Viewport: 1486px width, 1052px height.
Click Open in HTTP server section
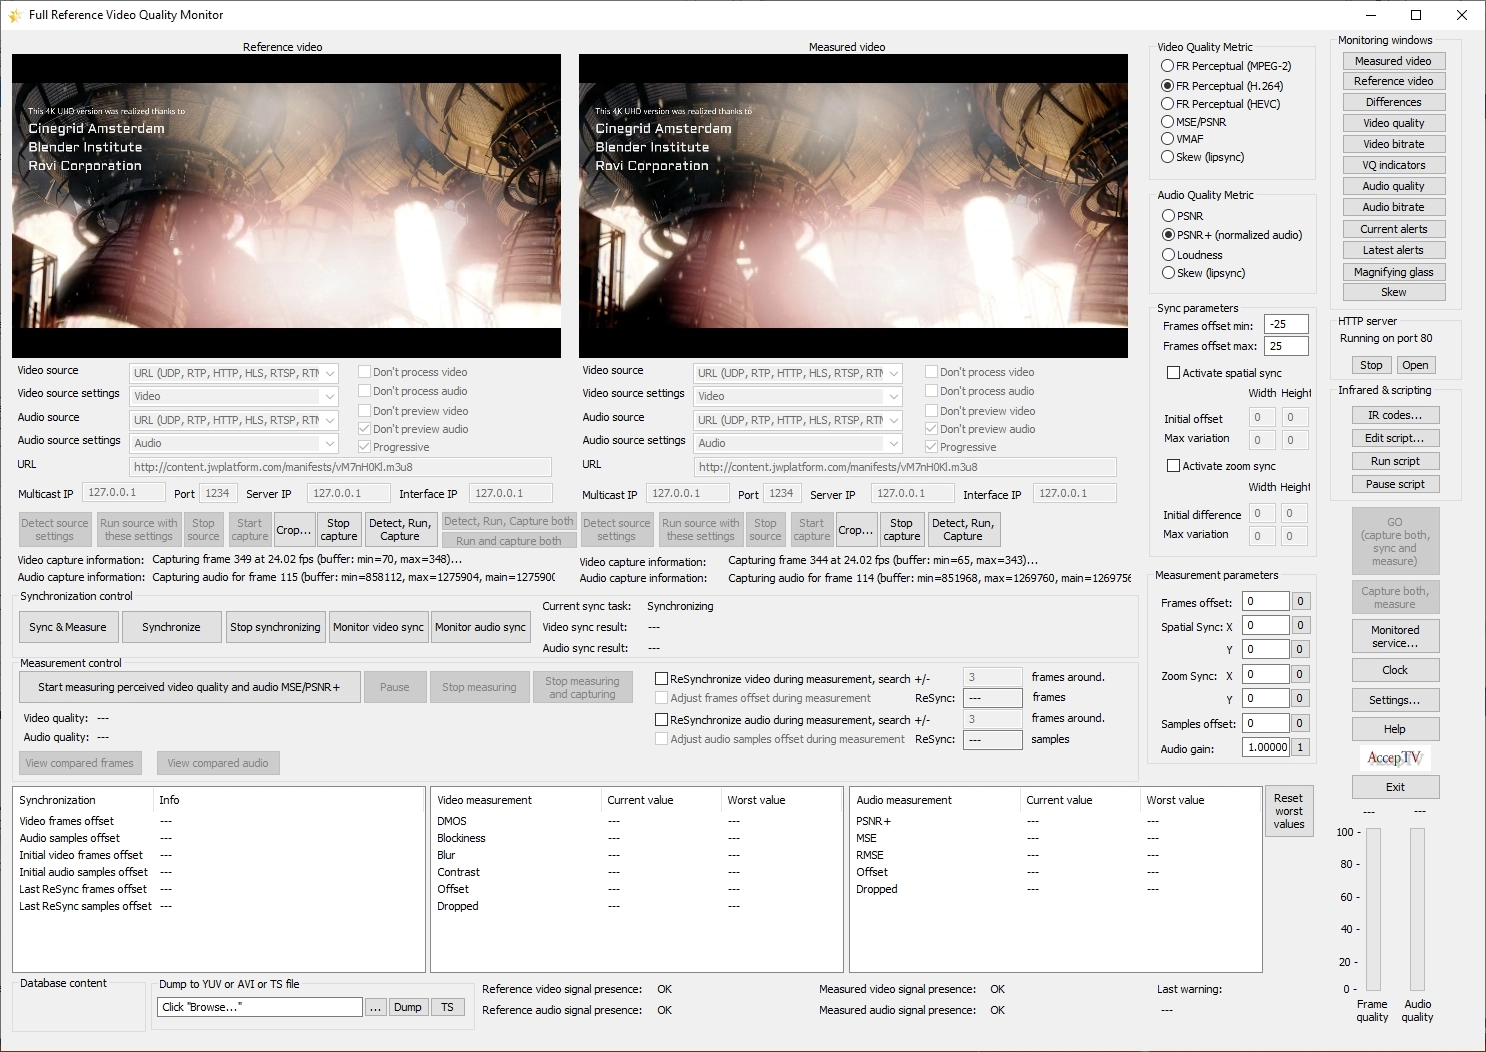click(x=1415, y=365)
